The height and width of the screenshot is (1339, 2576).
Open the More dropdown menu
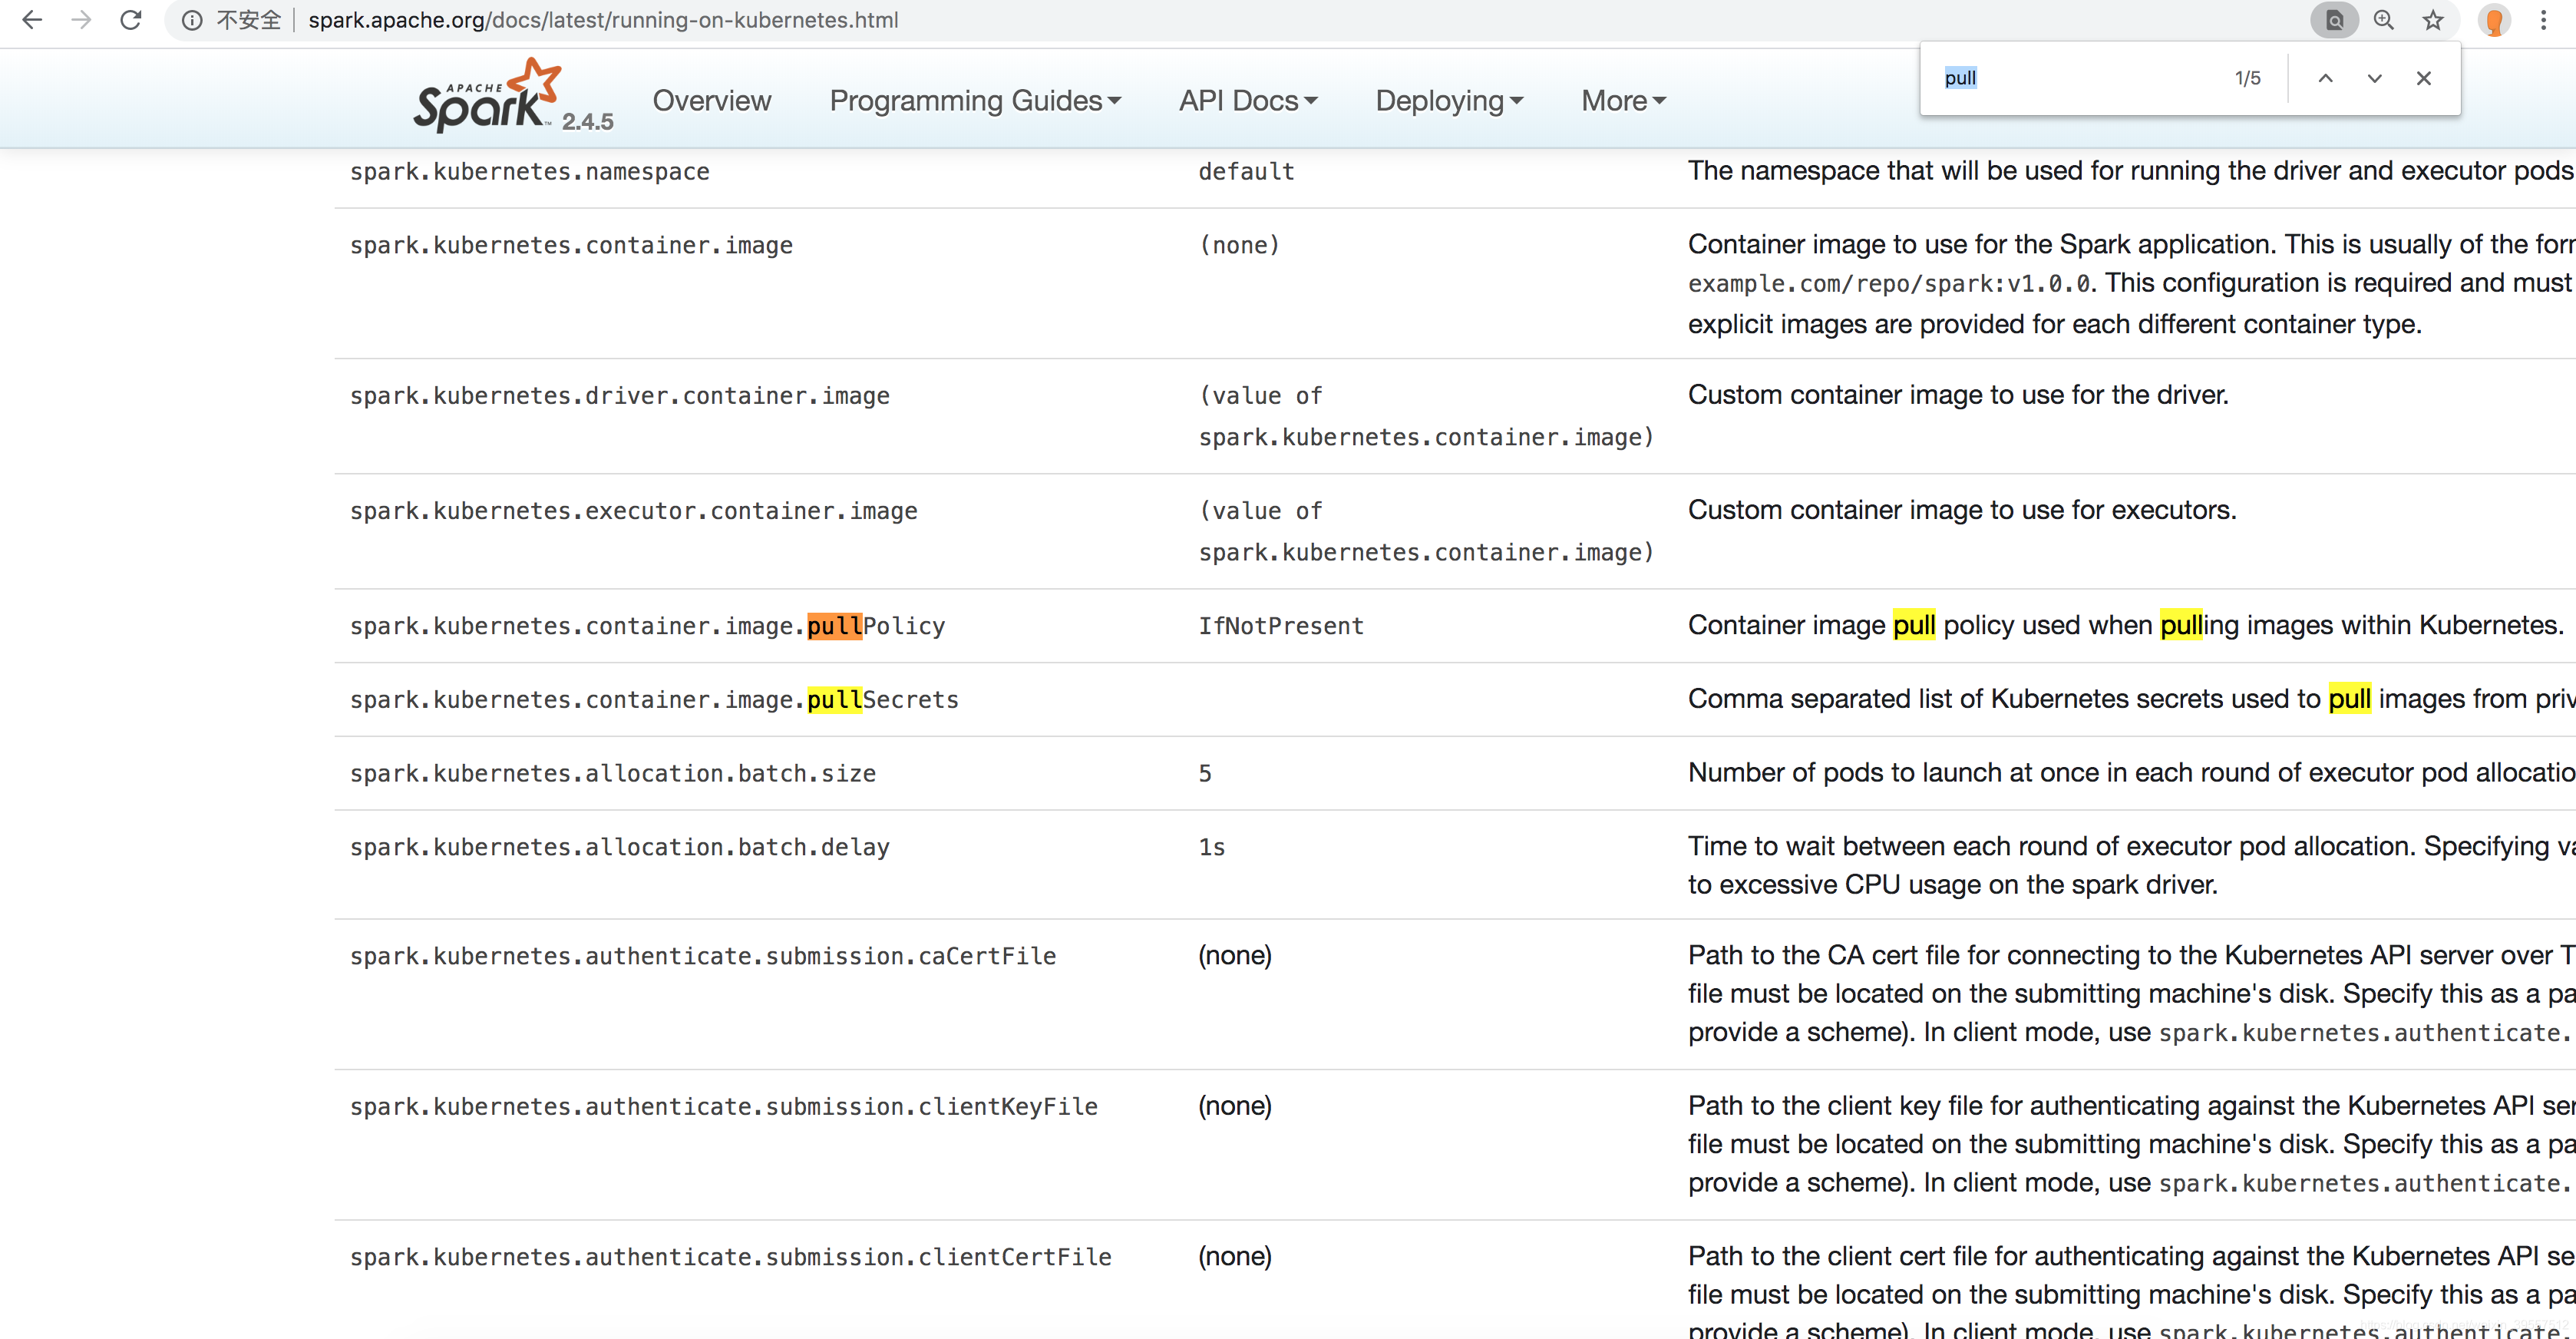coord(1623,100)
